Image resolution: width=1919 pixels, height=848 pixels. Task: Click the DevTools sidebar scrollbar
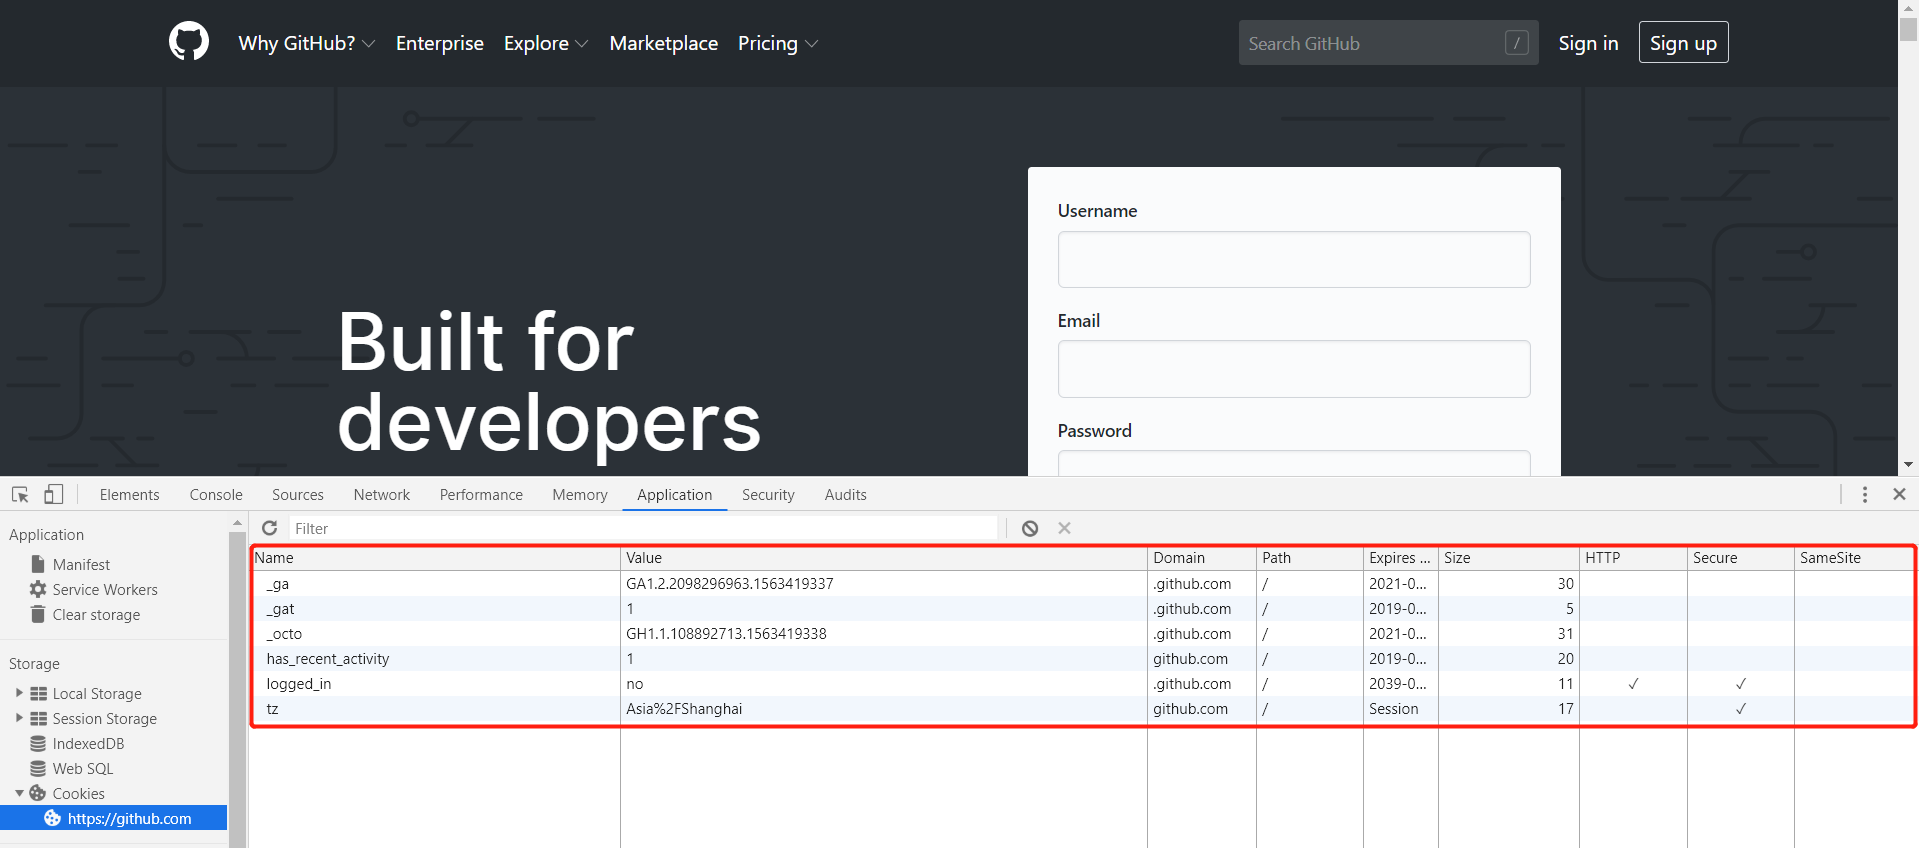click(x=237, y=690)
